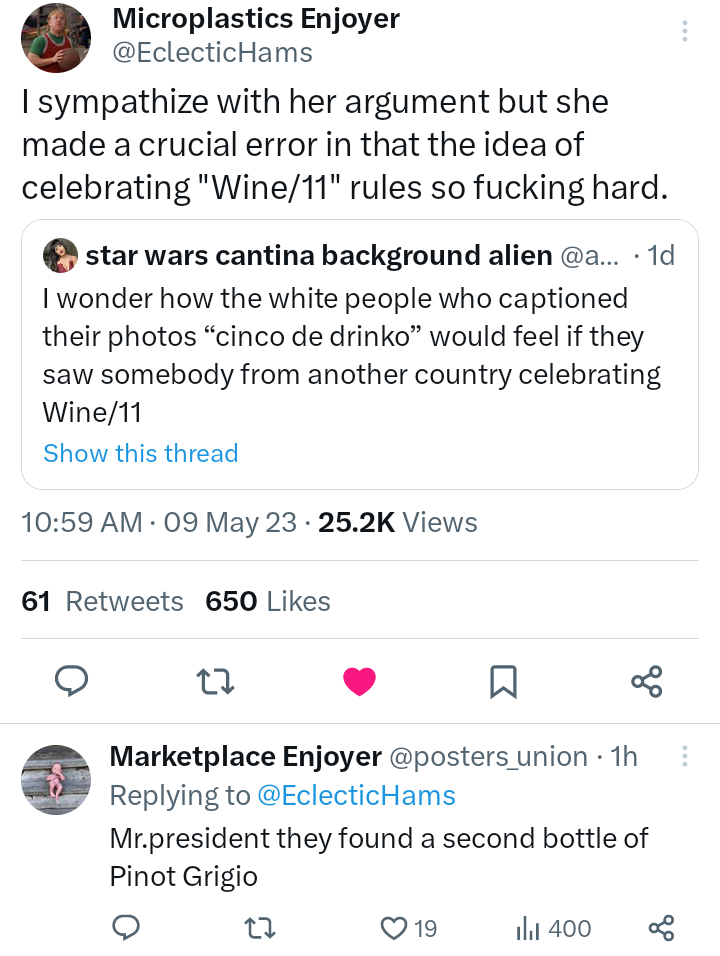720x956 pixels.
Task: Open quoted tweet author's small avatar
Action: (61, 256)
